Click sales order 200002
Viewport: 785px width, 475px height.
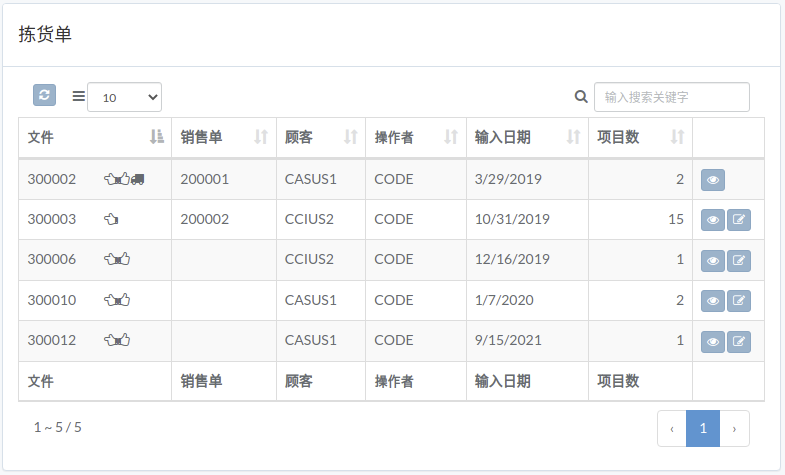[x=205, y=219]
